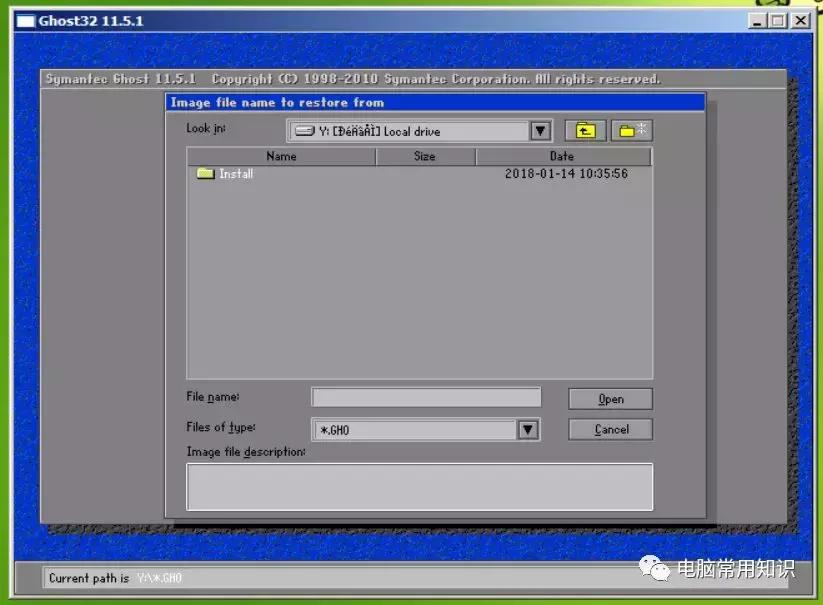Image resolution: width=823 pixels, height=605 pixels.
Task: Sort files by Date column header
Action: 562,157
